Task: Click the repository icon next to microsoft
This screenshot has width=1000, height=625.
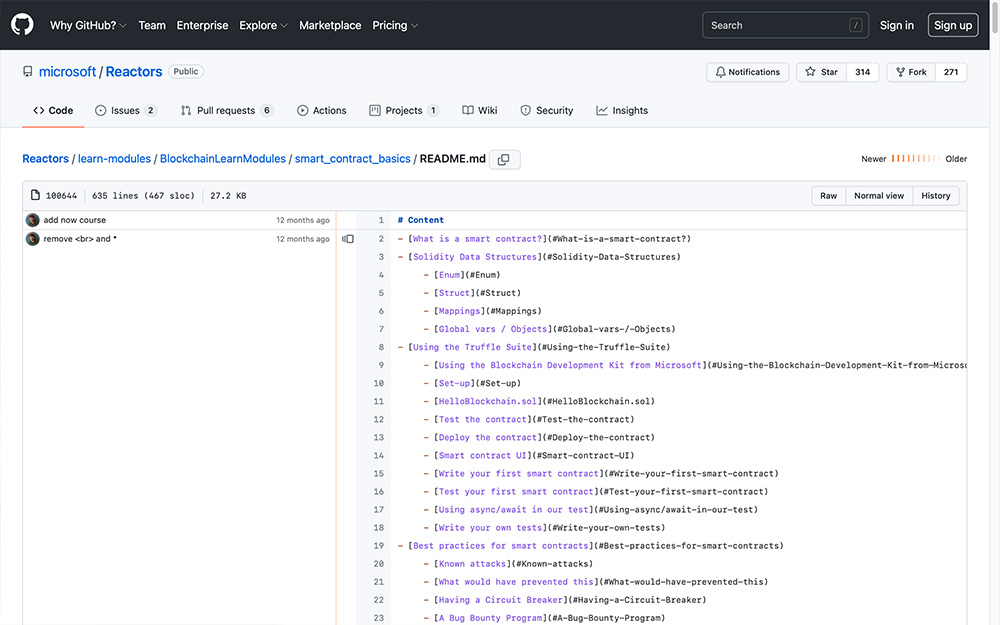Action: 27,71
